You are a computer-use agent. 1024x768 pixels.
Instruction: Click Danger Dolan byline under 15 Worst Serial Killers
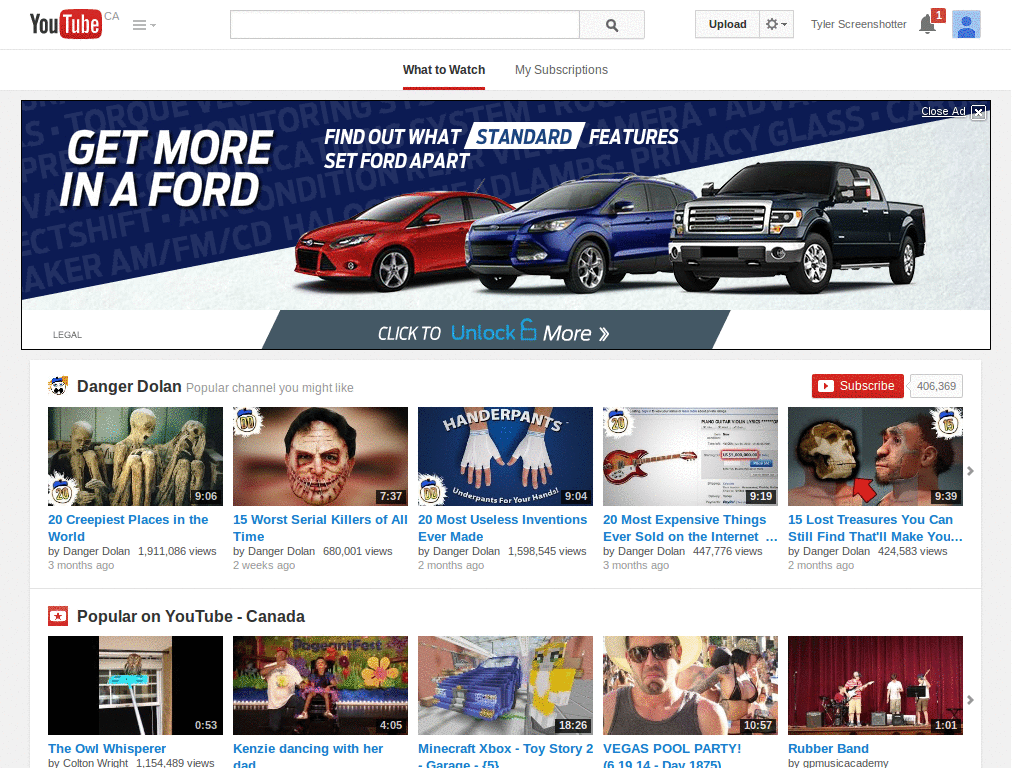[281, 551]
